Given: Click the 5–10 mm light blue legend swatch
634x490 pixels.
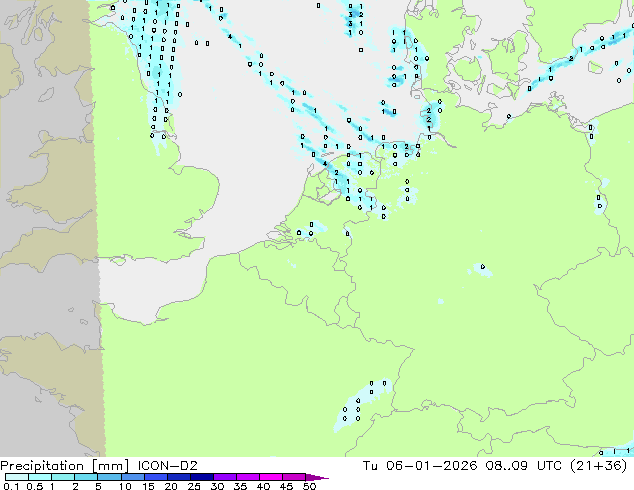Looking at the screenshot, I should point(109,477).
